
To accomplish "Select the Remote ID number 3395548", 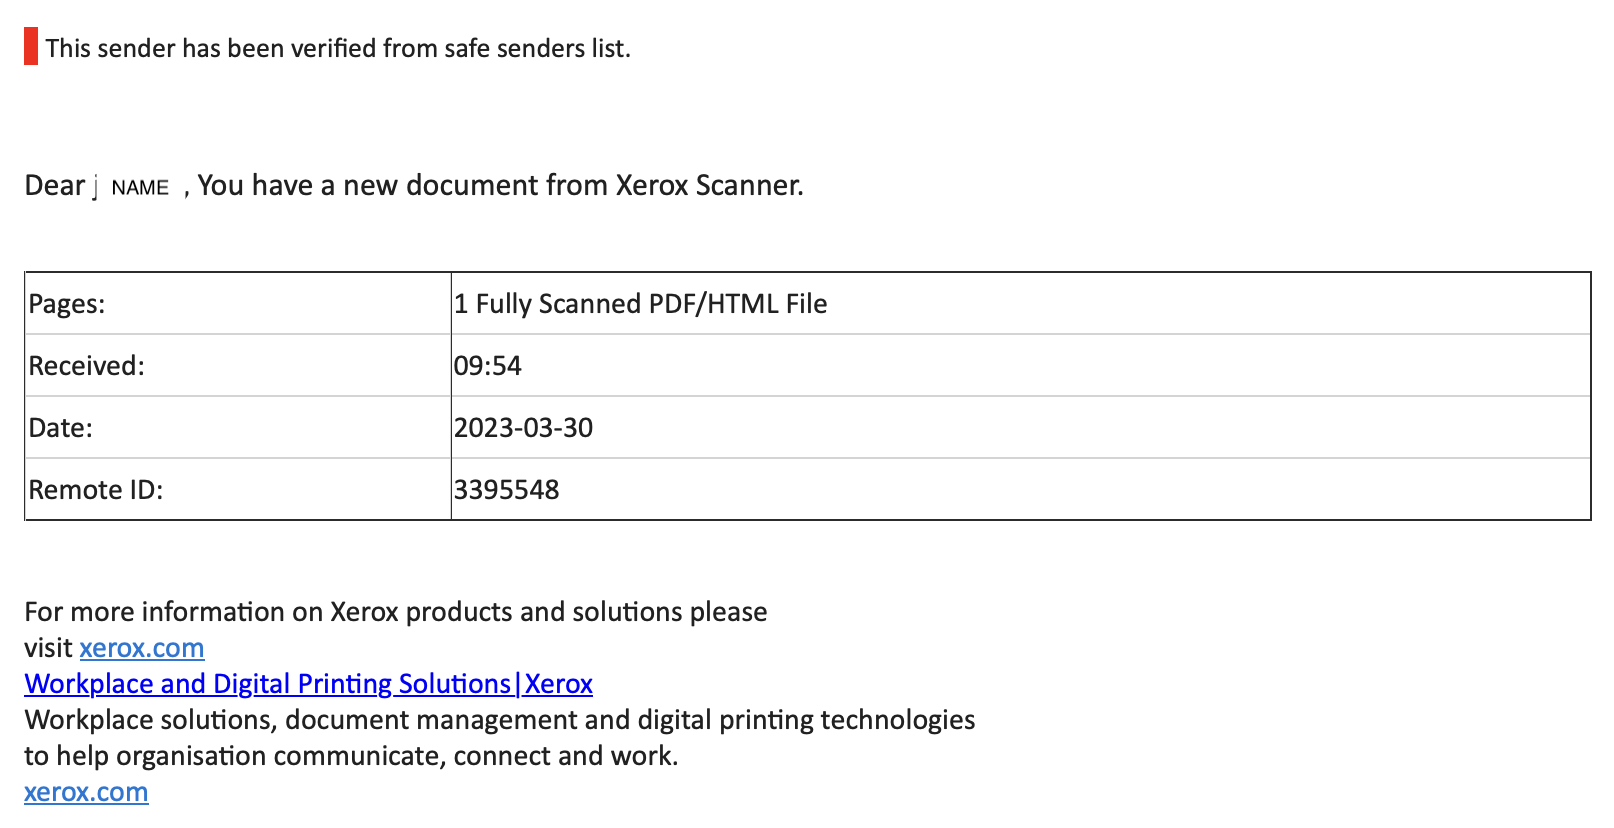I will (x=507, y=490).
